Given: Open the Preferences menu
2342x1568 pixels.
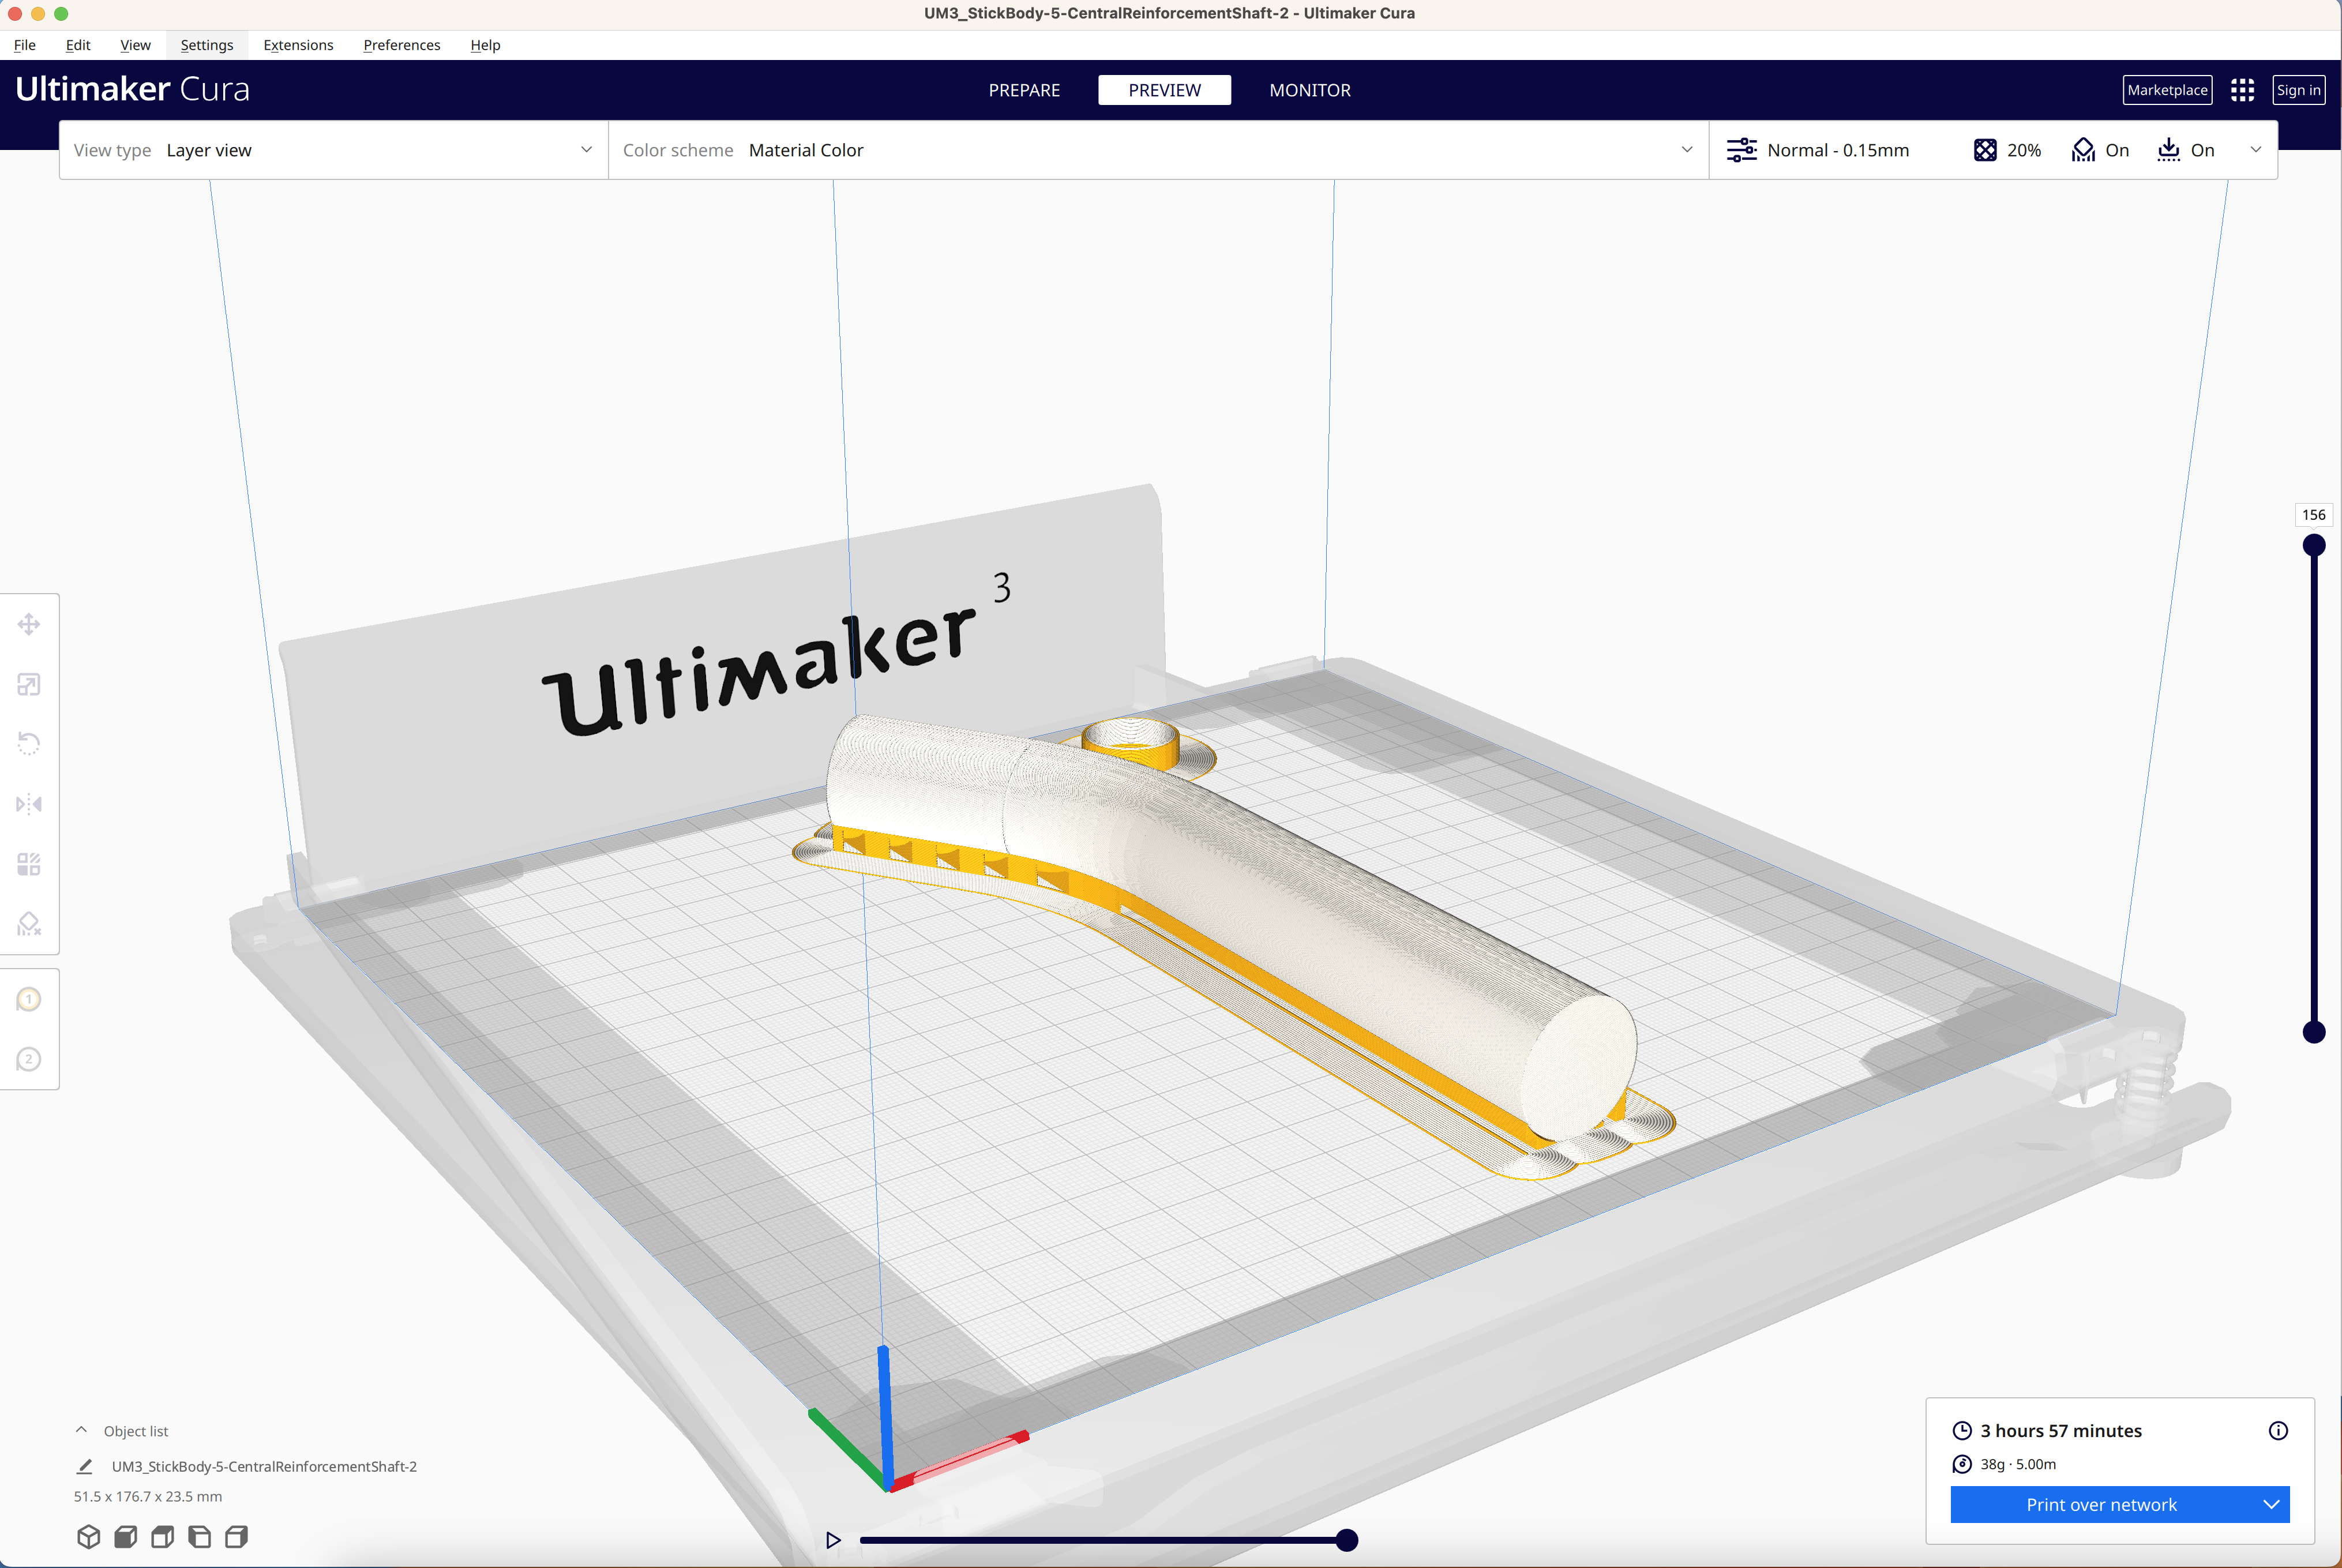Looking at the screenshot, I should tap(401, 45).
